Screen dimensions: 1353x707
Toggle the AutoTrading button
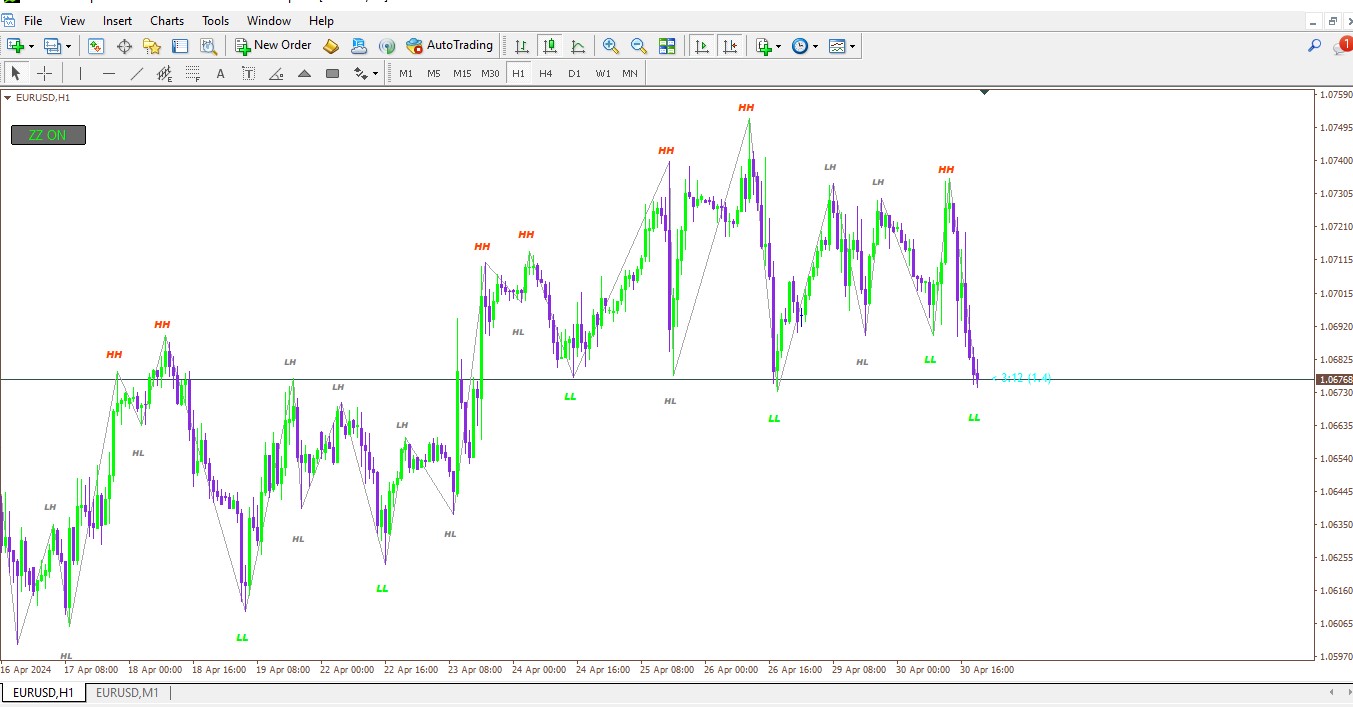tap(449, 46)
